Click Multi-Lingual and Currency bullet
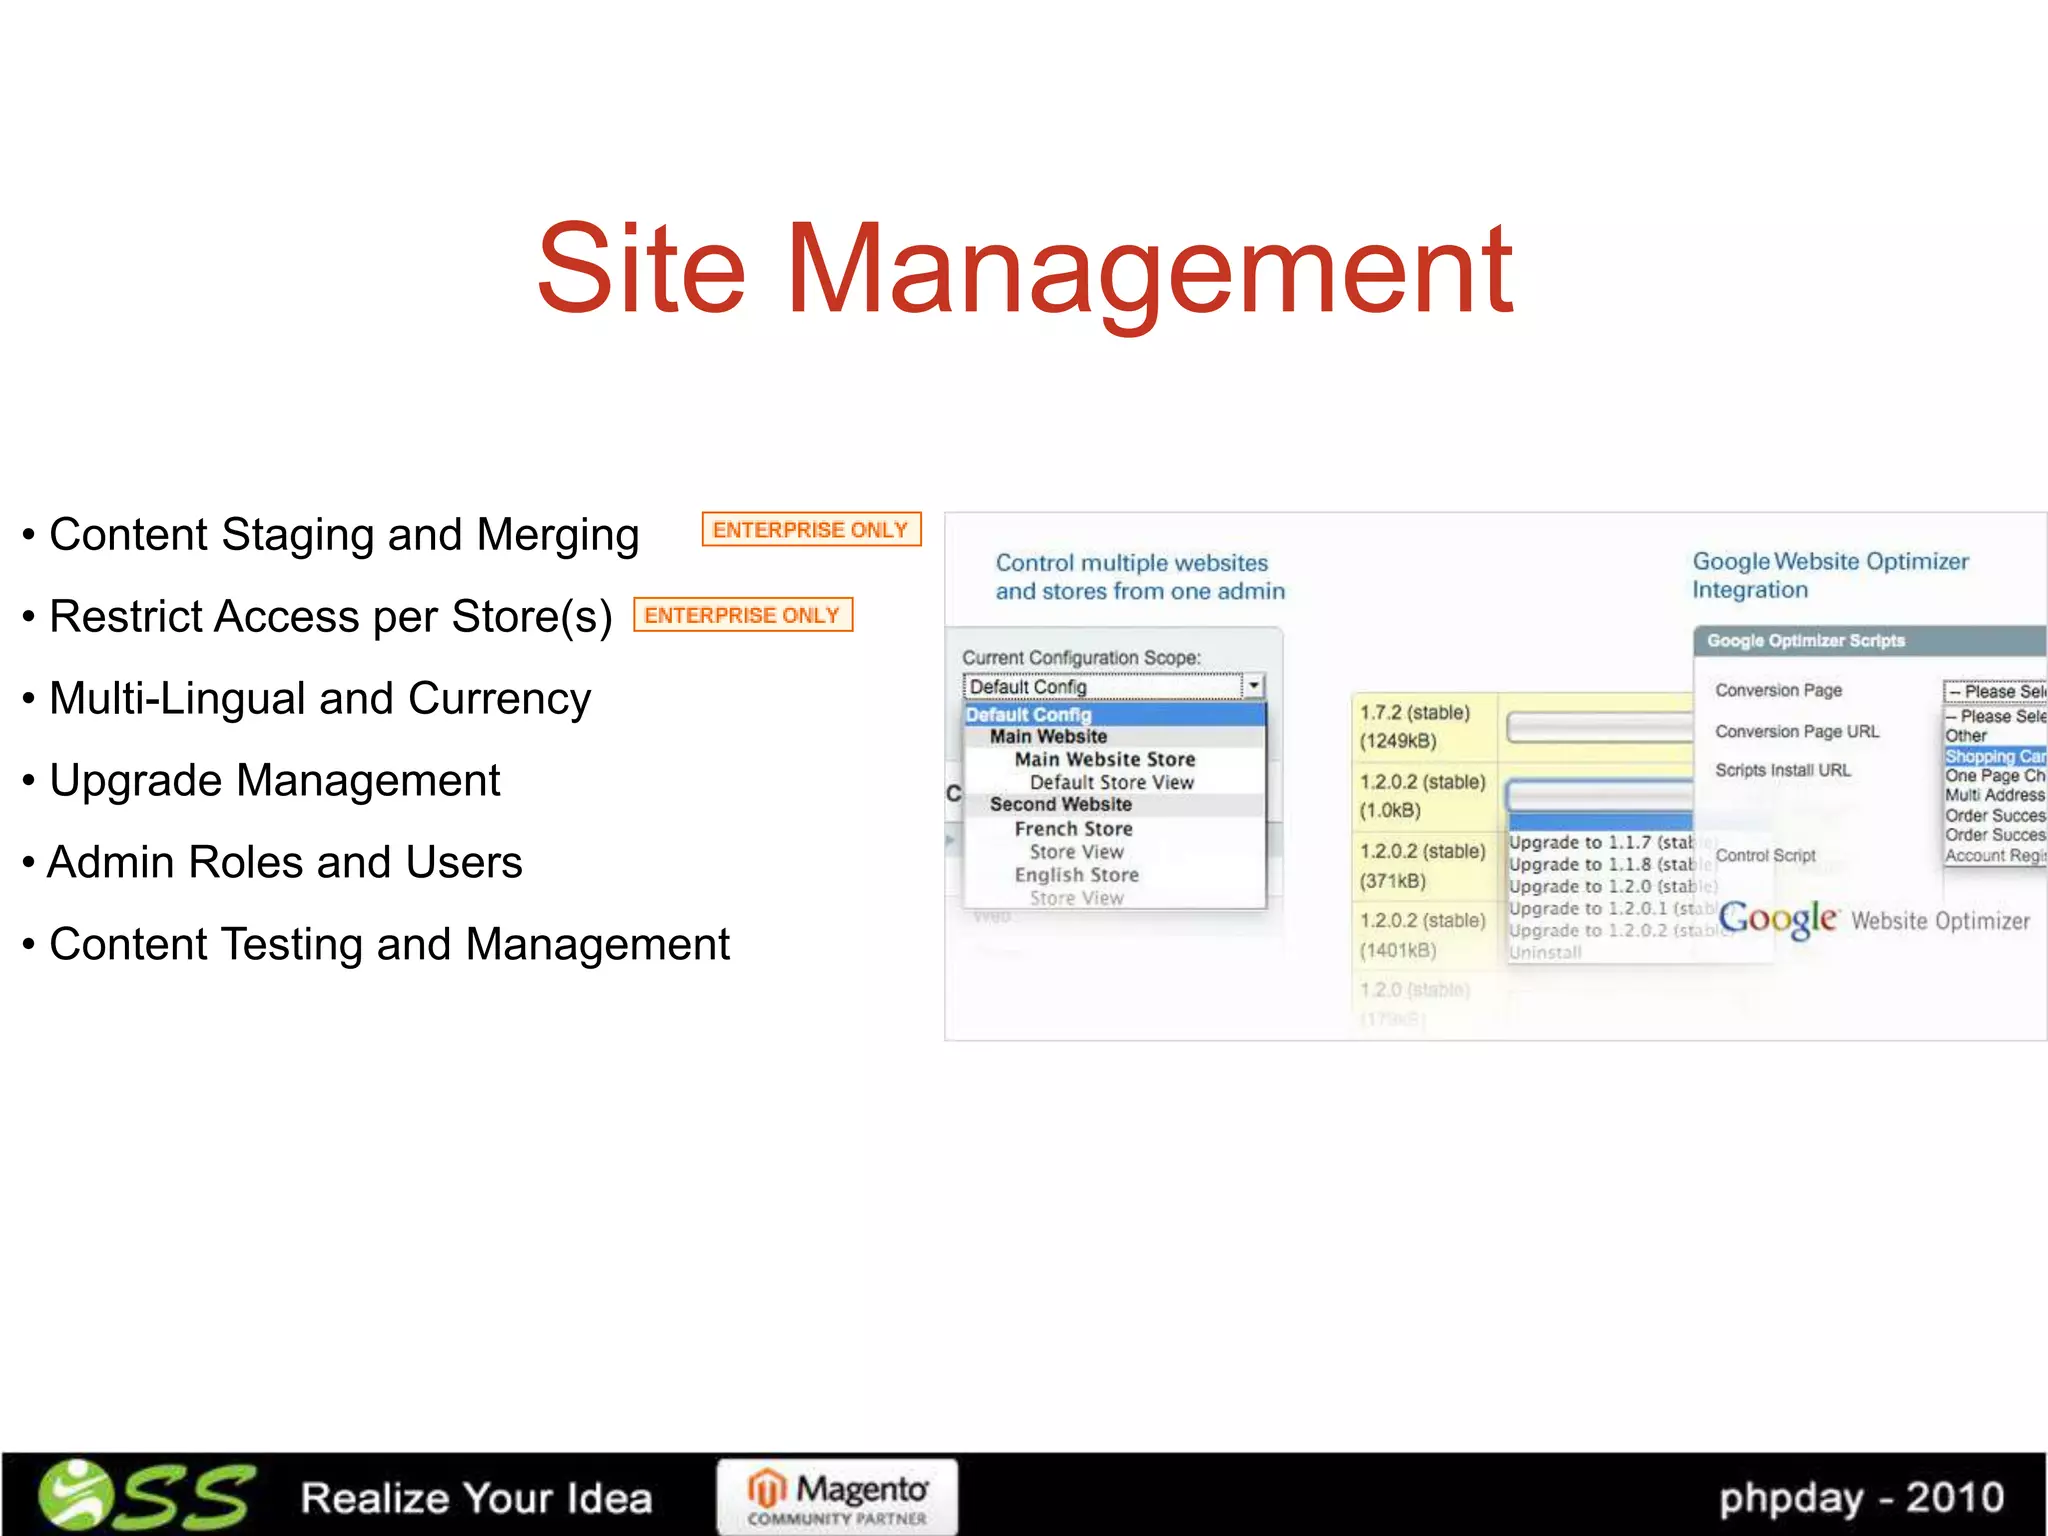2048x1536 pixels. (320, 699)
